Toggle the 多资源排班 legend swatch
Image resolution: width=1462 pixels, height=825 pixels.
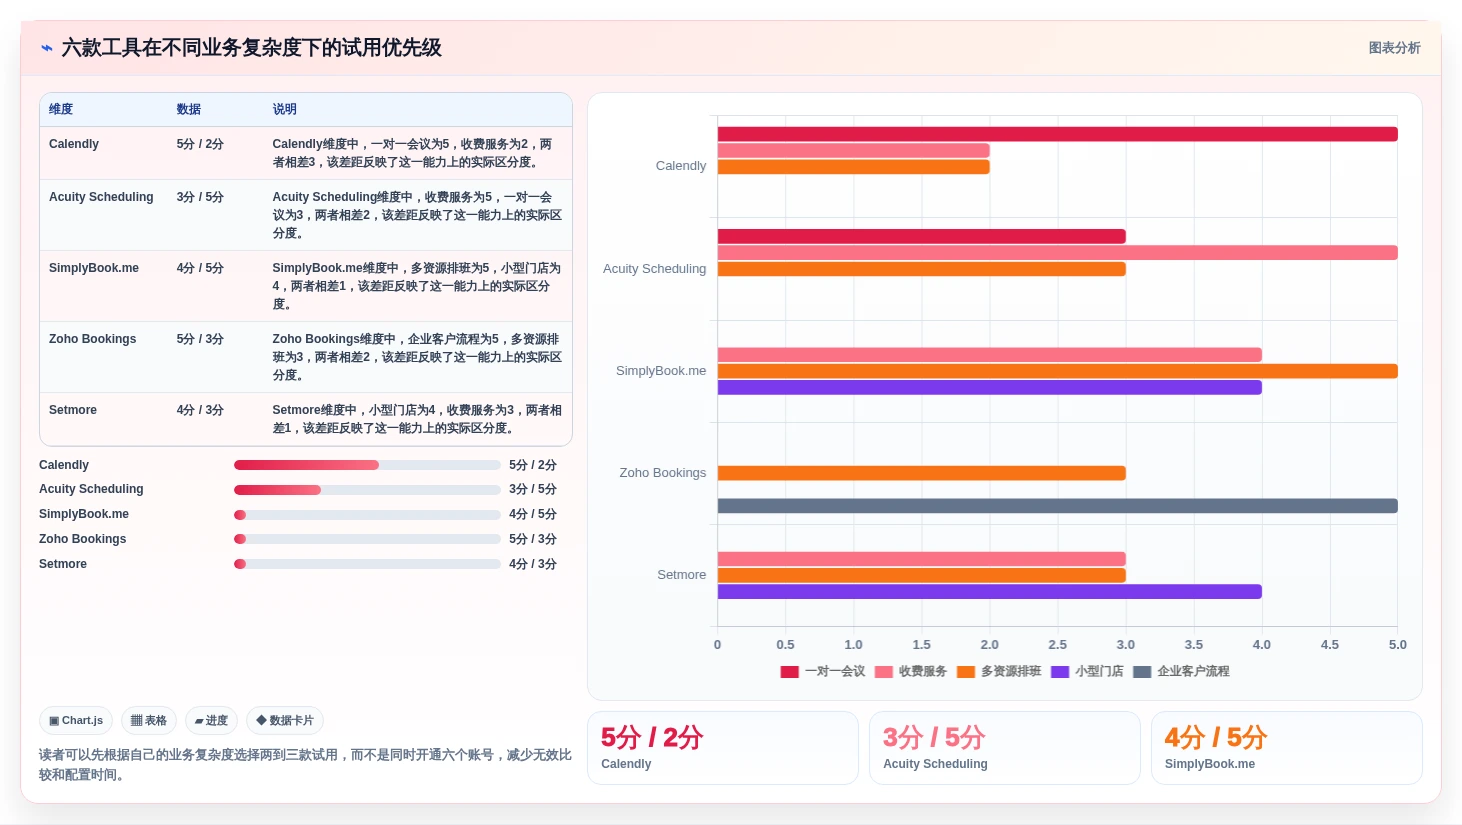966,672
